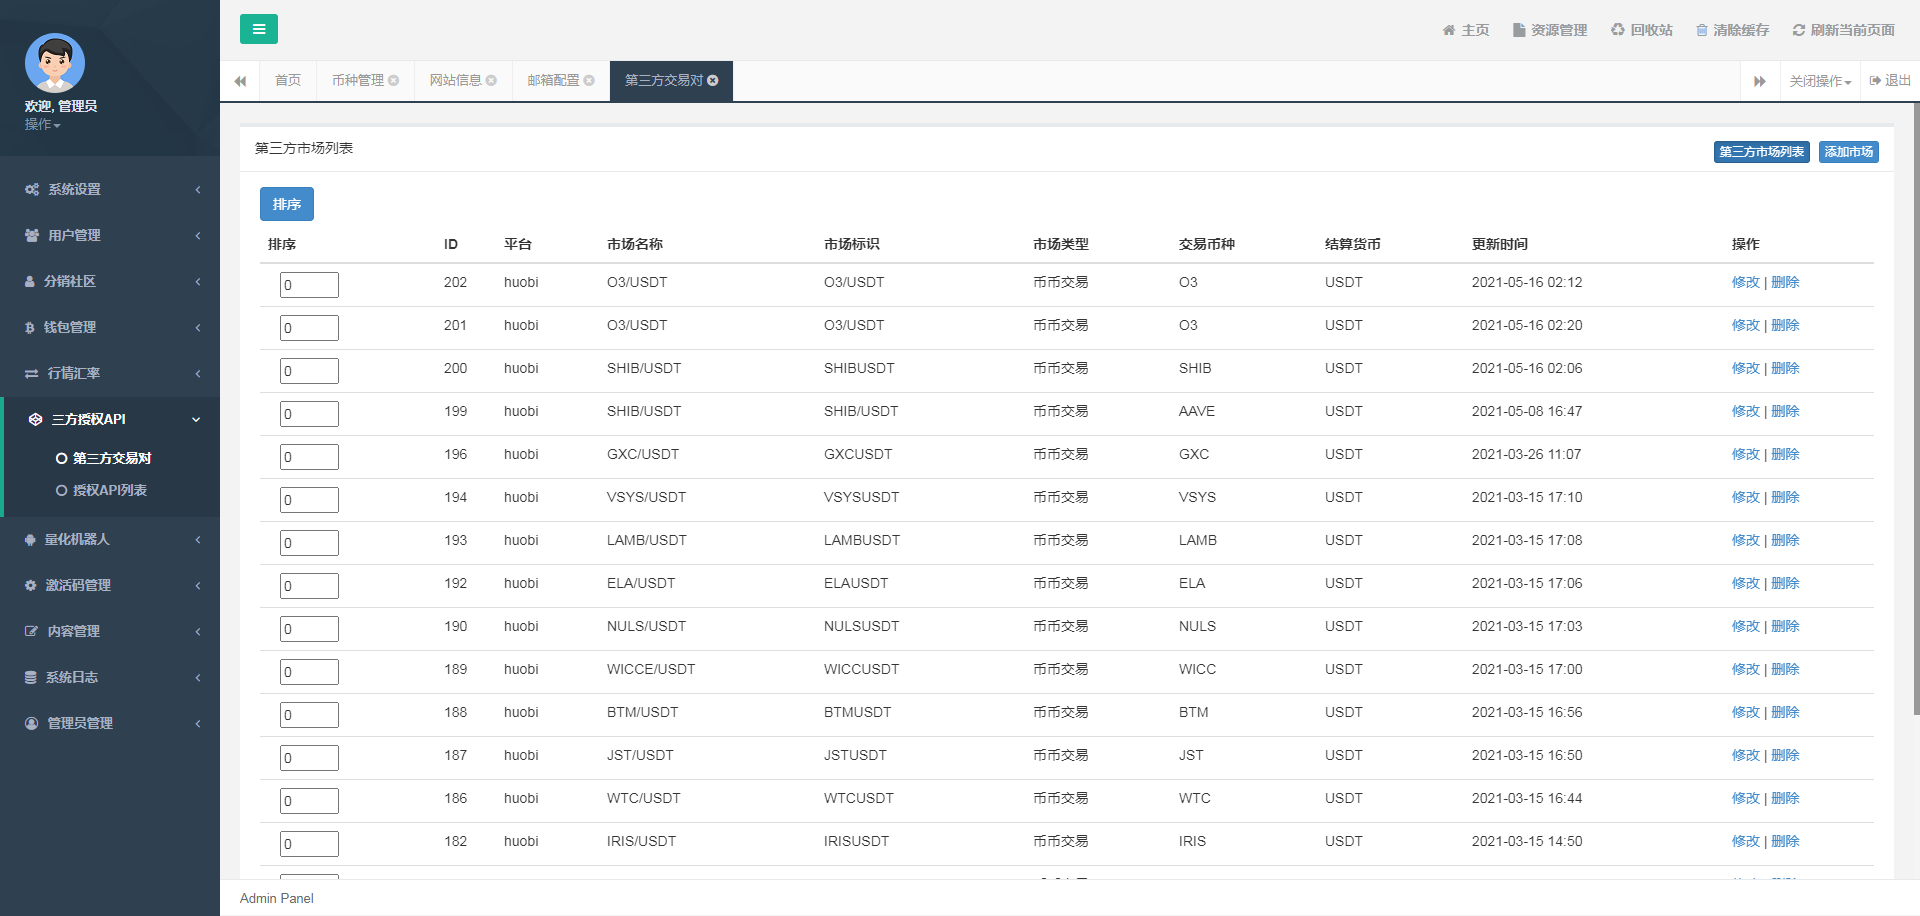Screen dimensions: 1920x916
Task: Click 删除 for WTC/USDT row
Action: click(1785, 798)
